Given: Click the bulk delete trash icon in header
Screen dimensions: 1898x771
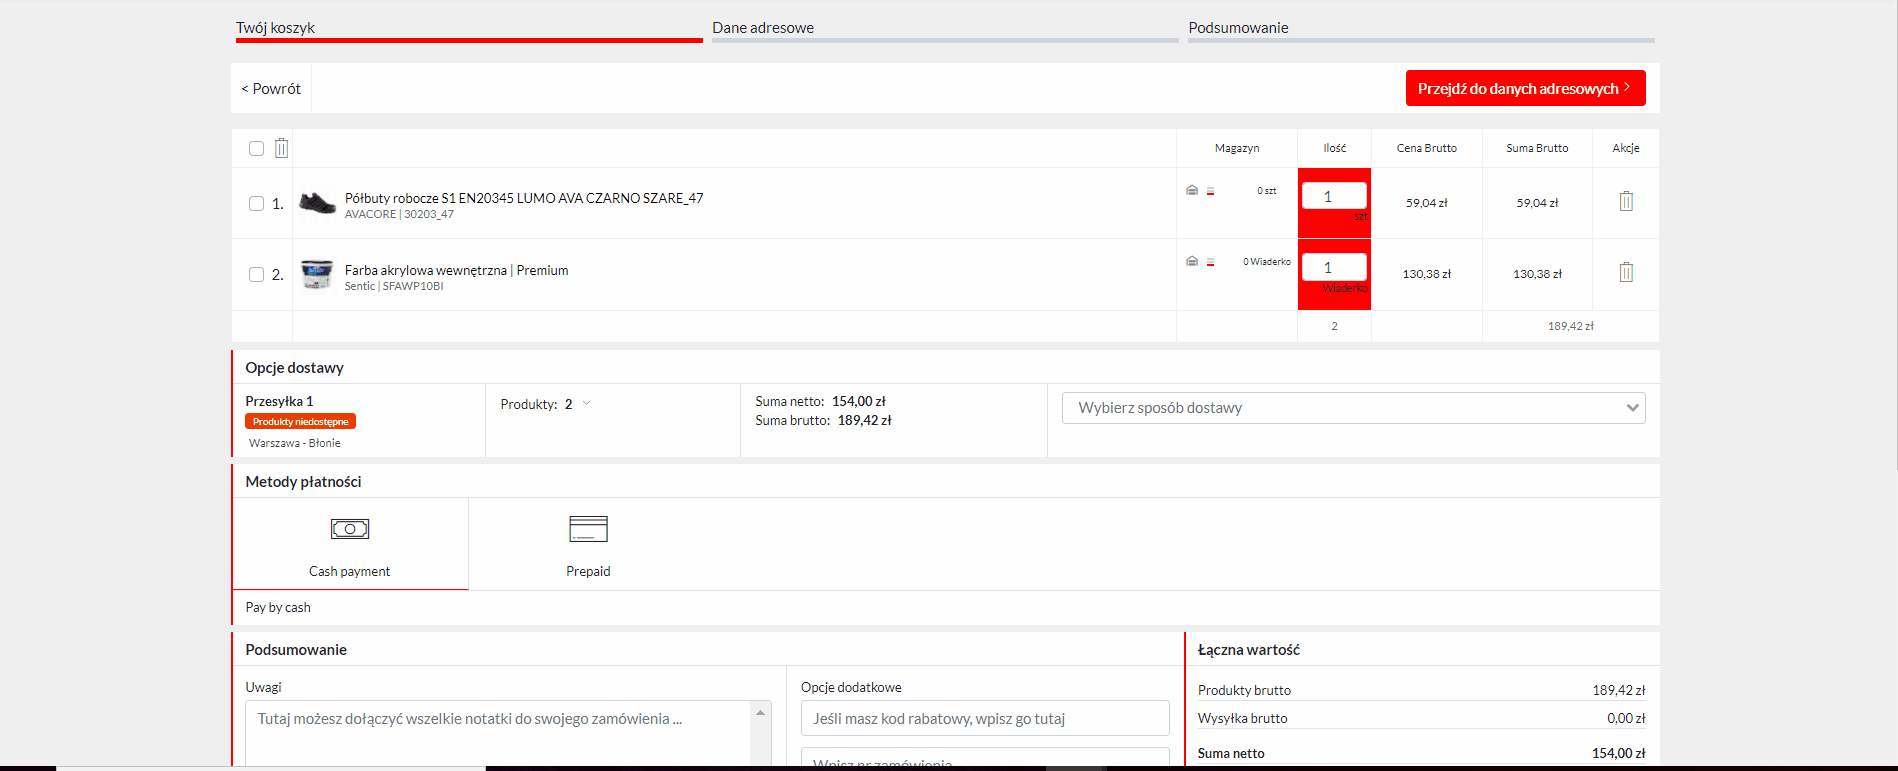Looking at the screenshot, I should pyautogui.click(x=282, y=148).
